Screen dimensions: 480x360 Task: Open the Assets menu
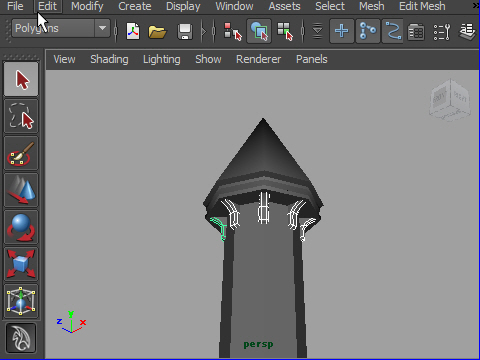pyautogui.click(x=284, y=6)
